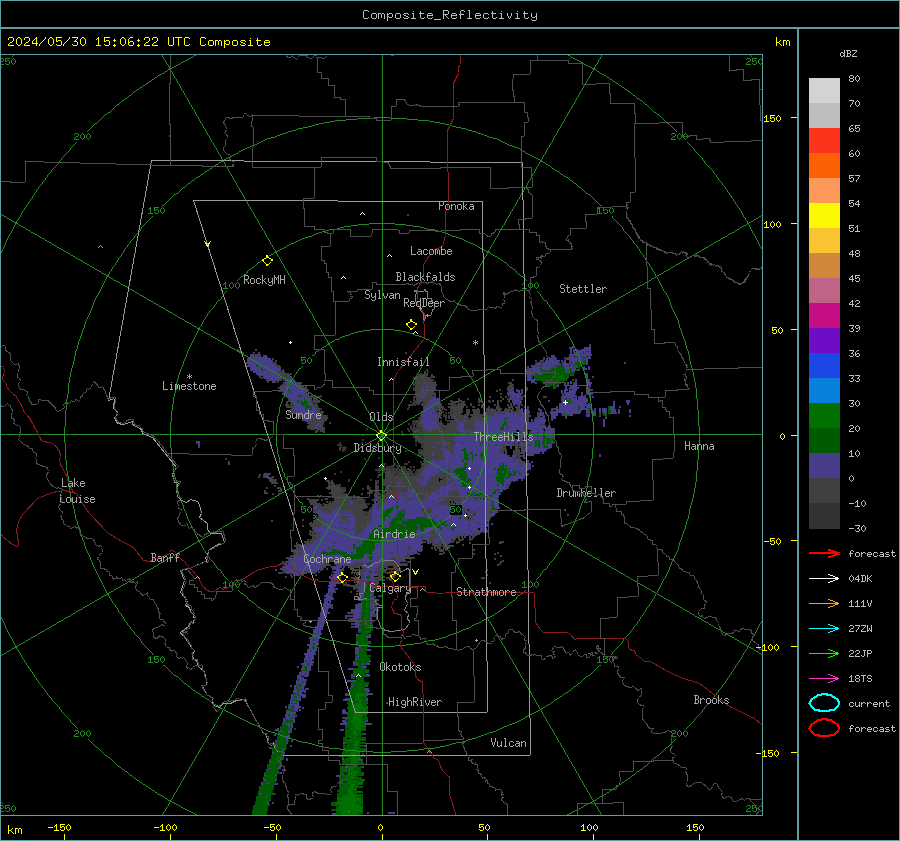Image resolution: width=900 pixels, height=841 pixels.
Task: Click the Hanna label
Action: tap(699, 446)
